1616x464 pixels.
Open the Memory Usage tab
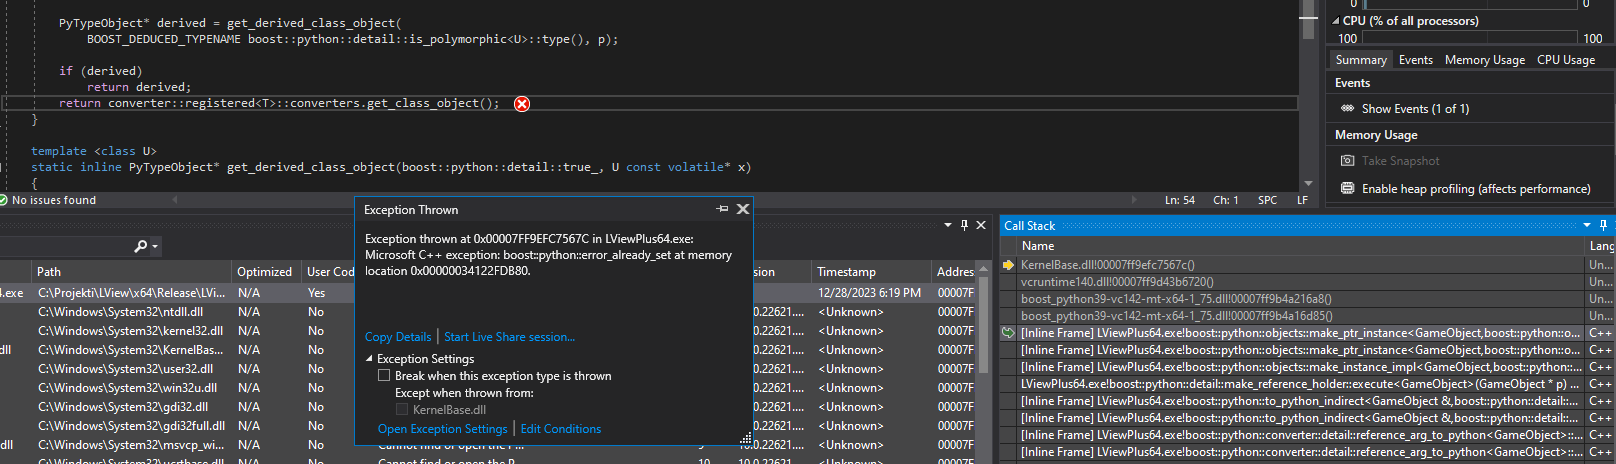click(x=1485, y=60)
